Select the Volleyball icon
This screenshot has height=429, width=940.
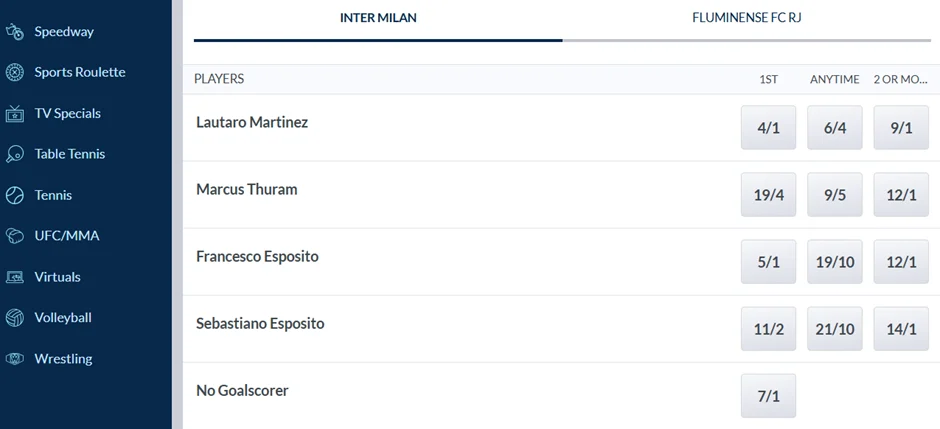pyautogui.click(x=15, y=318)
